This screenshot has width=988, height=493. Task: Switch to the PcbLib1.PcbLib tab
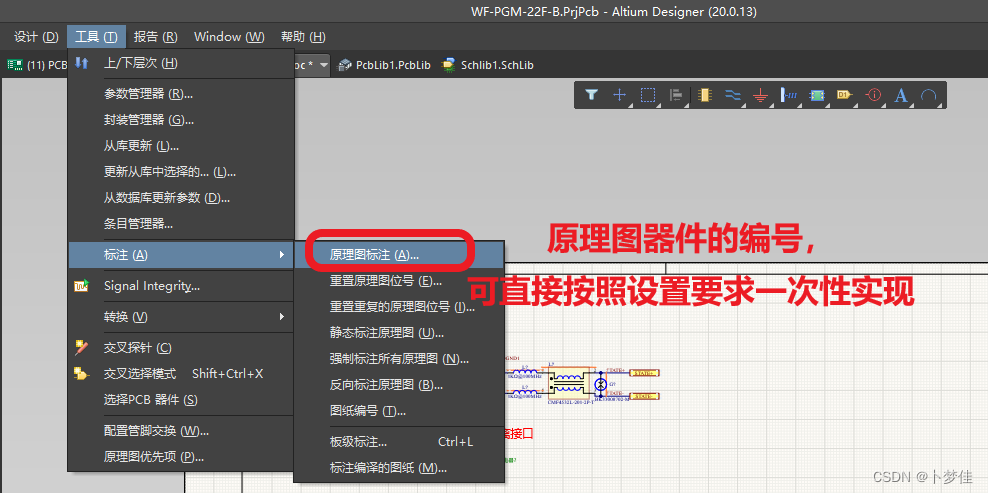coord(385,65)
